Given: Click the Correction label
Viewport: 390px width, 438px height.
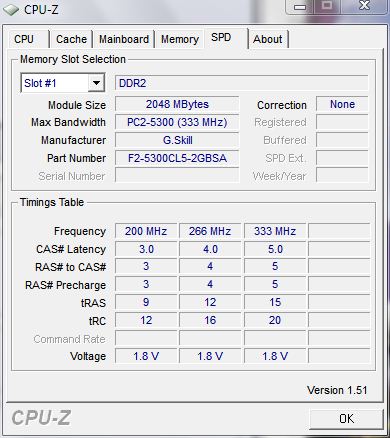Looking at the screenshot, I should 282,105.
